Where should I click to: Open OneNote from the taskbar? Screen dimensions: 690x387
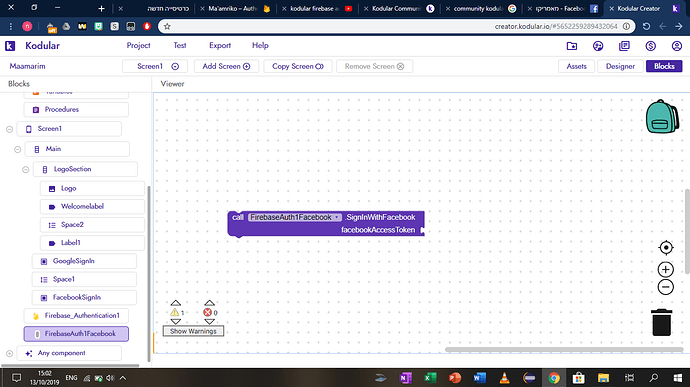tap(405, 378)
